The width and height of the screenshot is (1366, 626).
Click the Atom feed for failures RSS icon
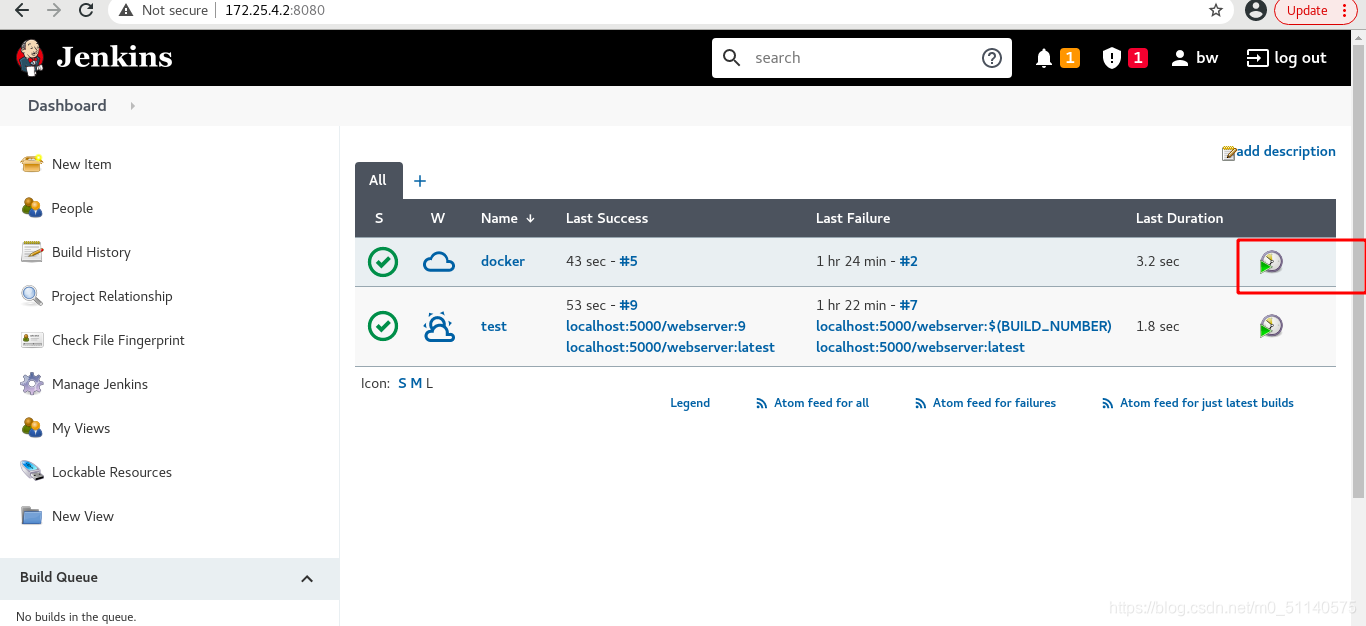click(921, 404)
